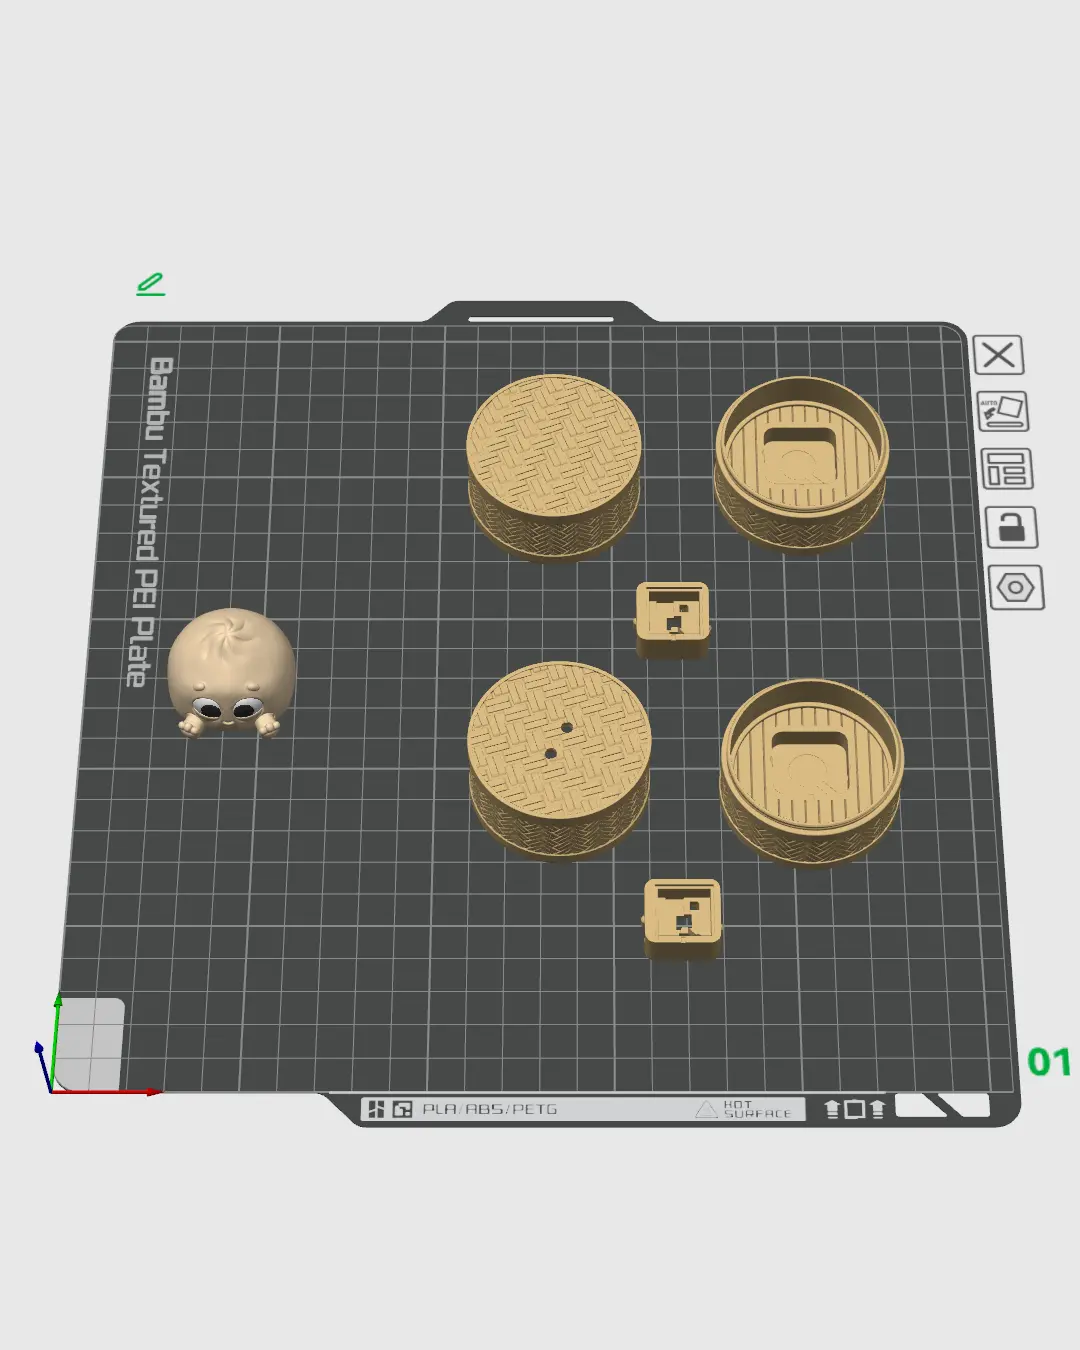
Task: Select the lower small square part
Action: point(682,919)
